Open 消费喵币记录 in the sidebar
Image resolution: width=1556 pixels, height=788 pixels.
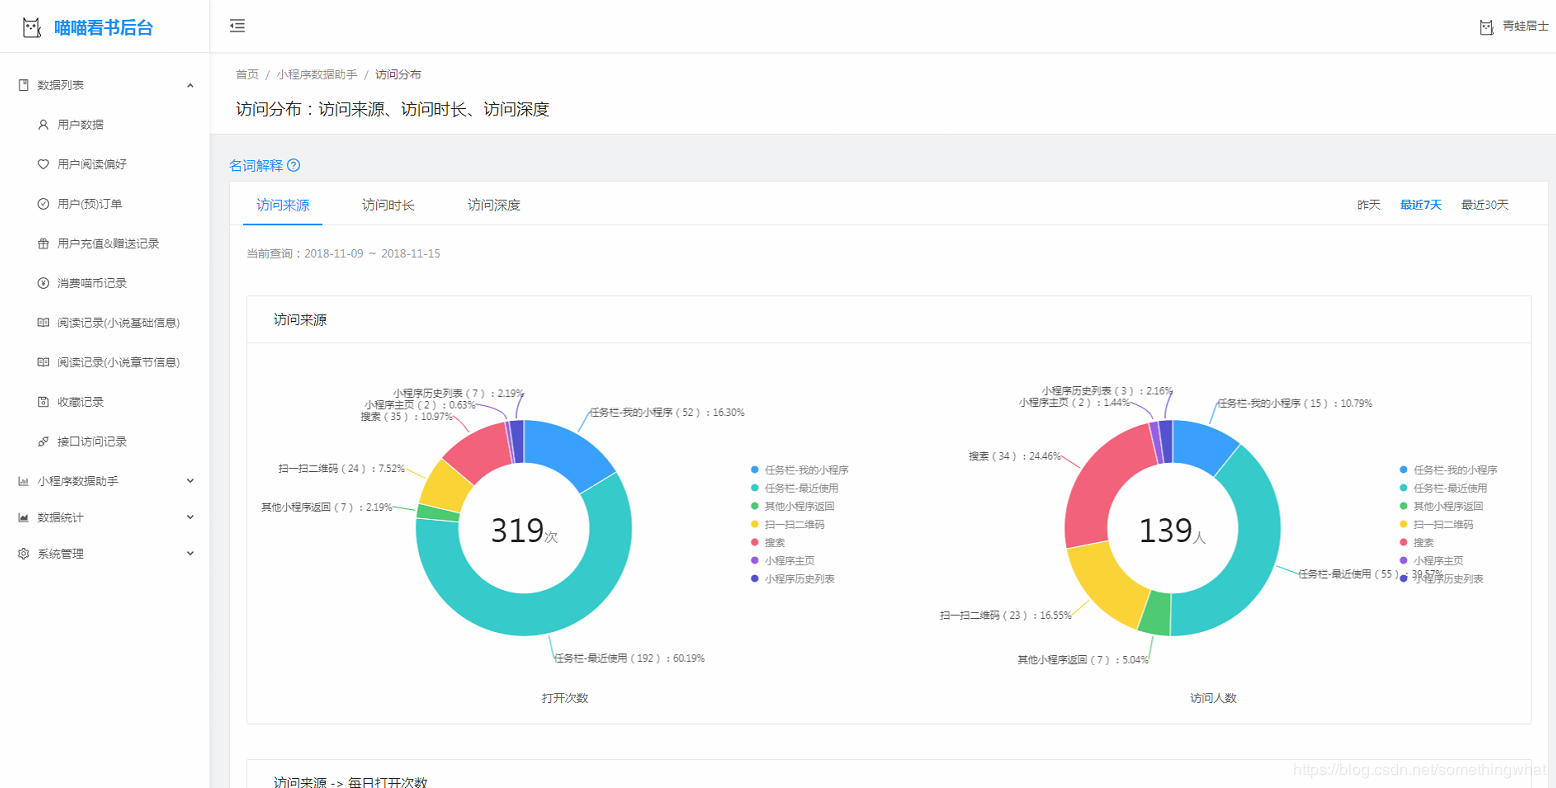[92, 283]
